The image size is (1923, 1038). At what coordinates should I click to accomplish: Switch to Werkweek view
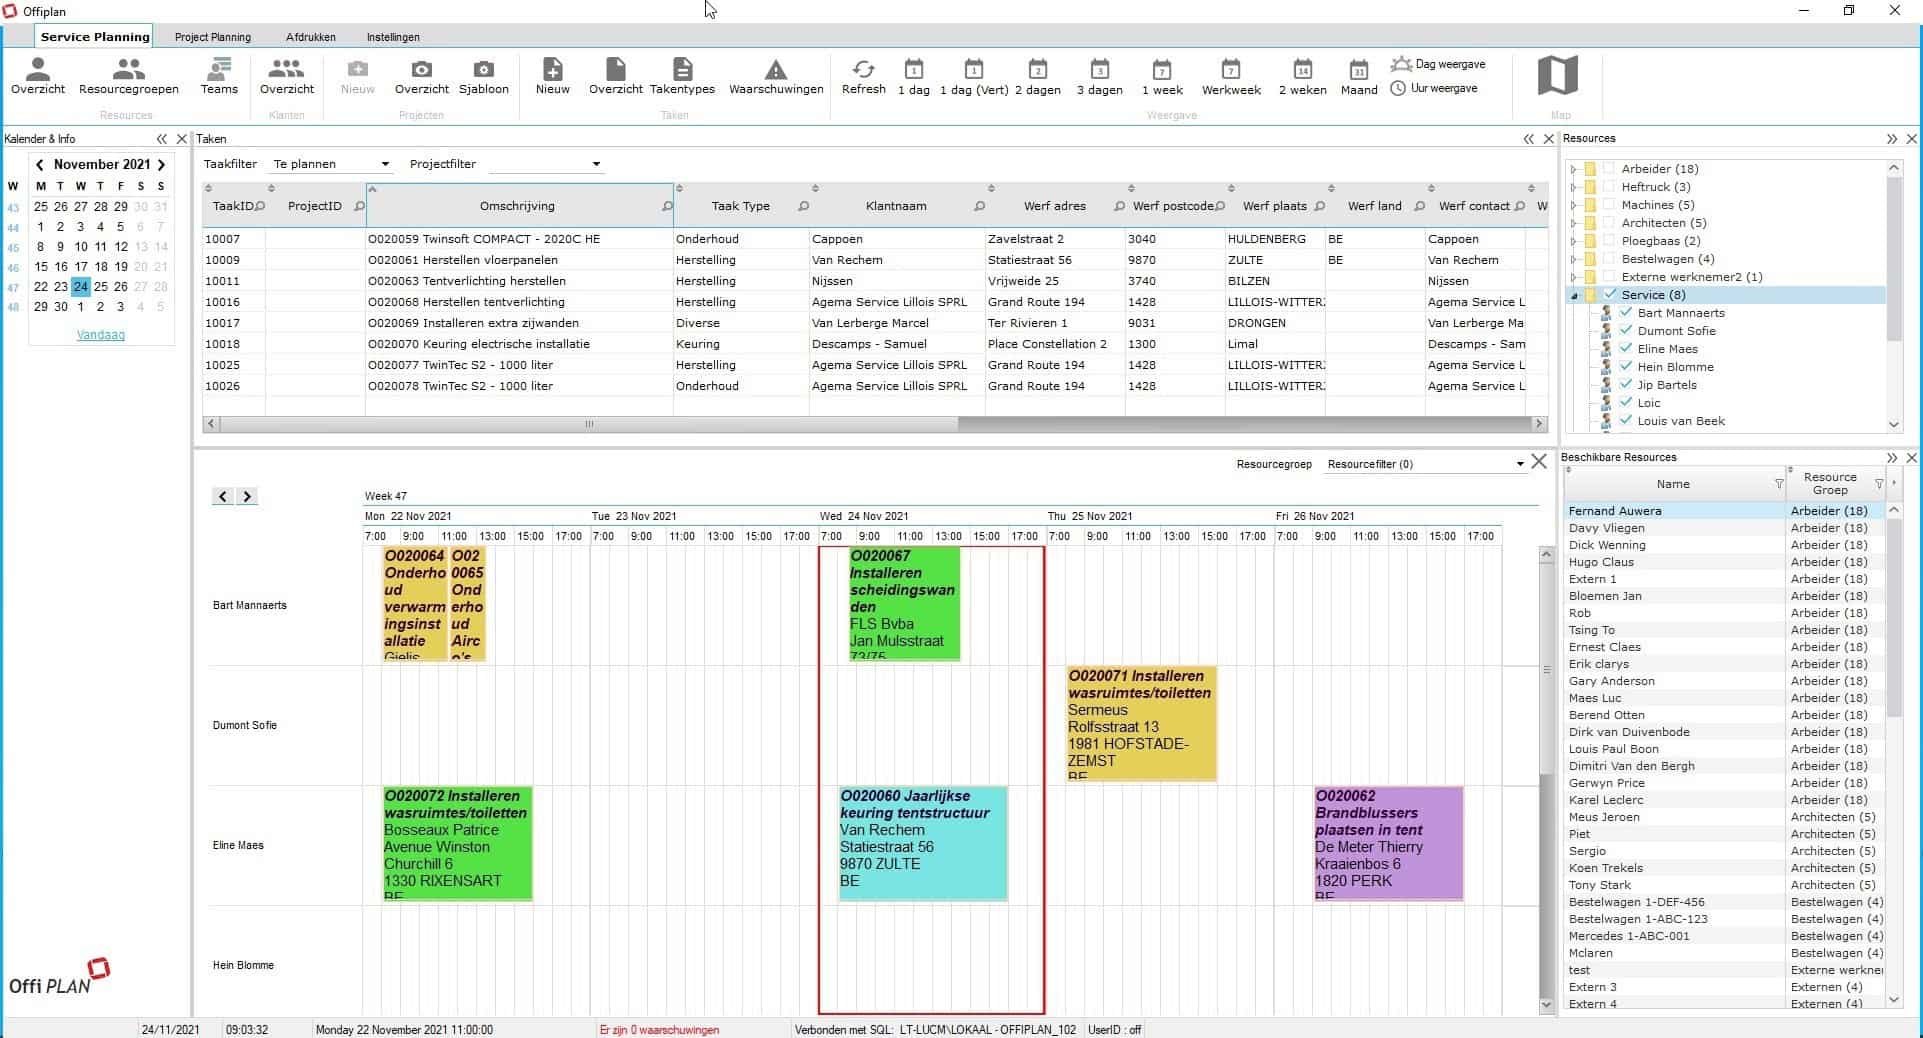click(x=1231, y=76)
